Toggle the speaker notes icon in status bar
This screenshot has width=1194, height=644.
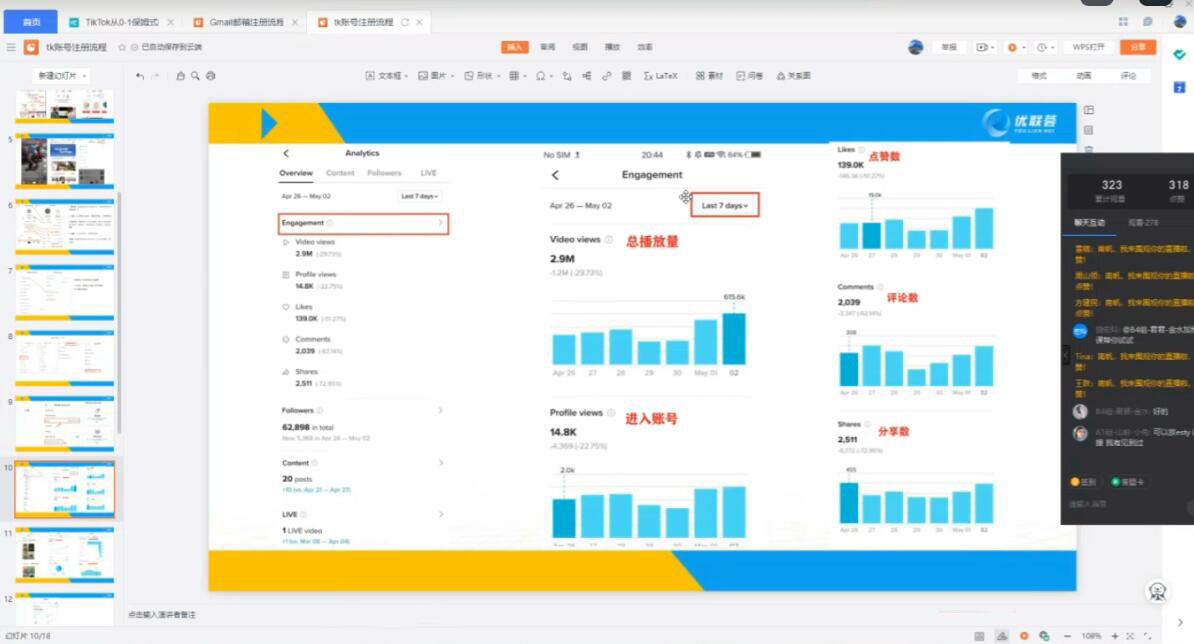pos(1002,636)
